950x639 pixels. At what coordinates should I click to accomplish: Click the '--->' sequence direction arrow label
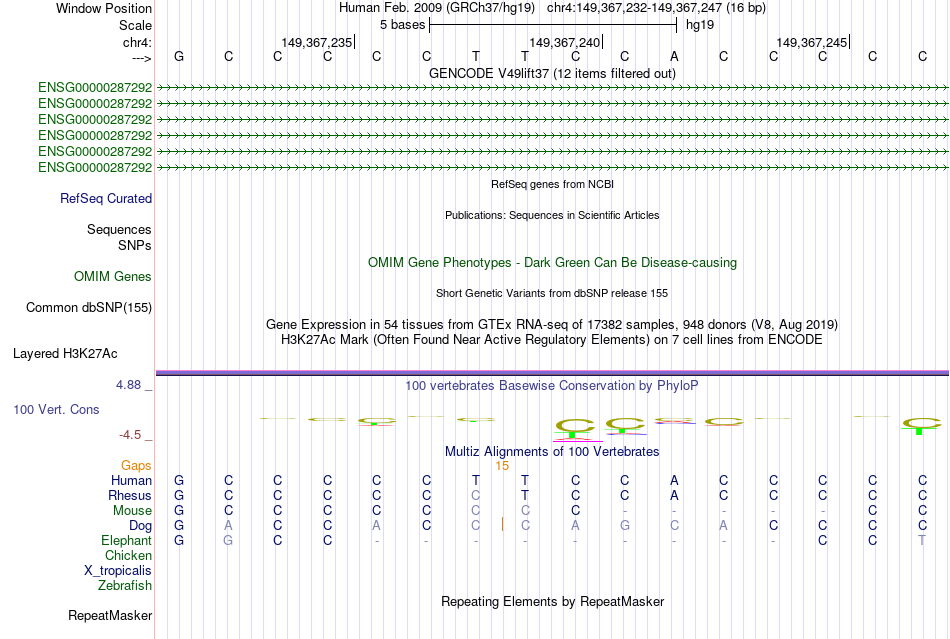click(x=141, y=58)
